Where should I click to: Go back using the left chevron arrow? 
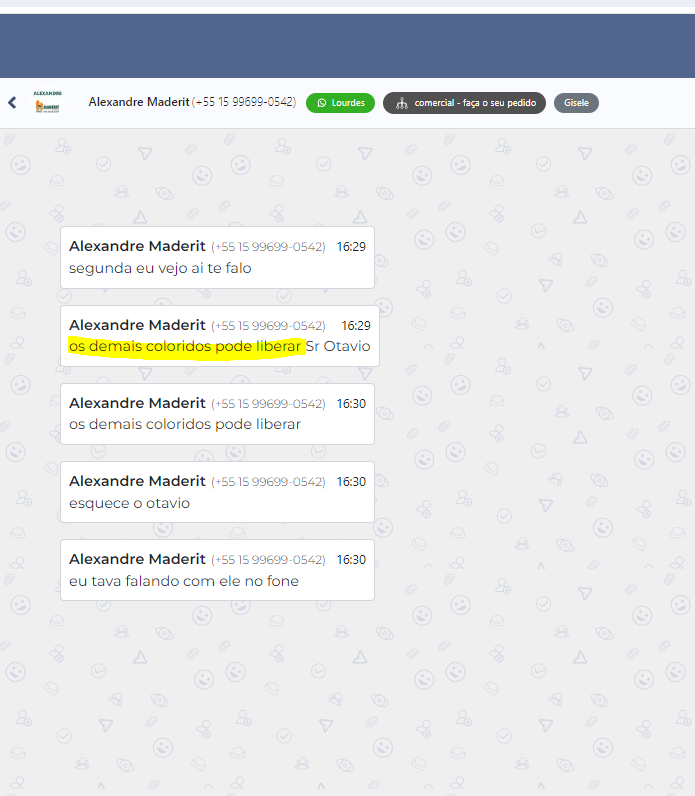(12, 102)
